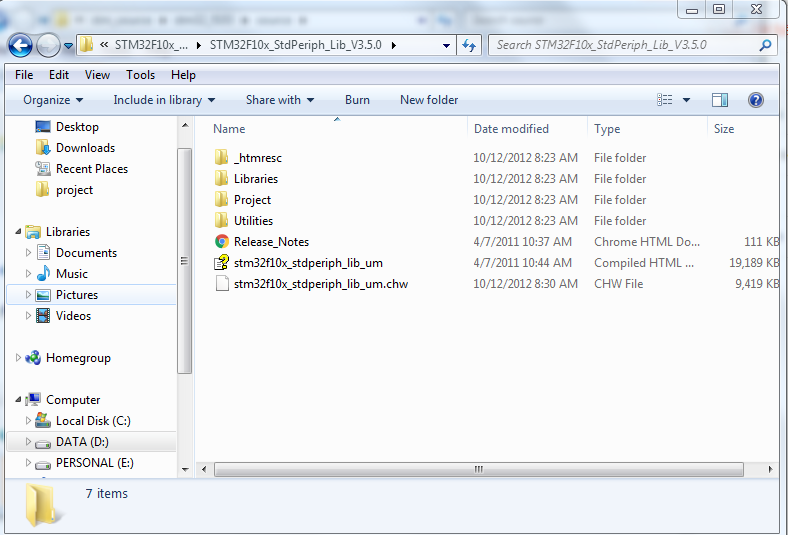The height and width of the screenshot is (535, 788).
Task: Click the Homegroup icon
Action: pyautogui.click(x=33, y=358)
